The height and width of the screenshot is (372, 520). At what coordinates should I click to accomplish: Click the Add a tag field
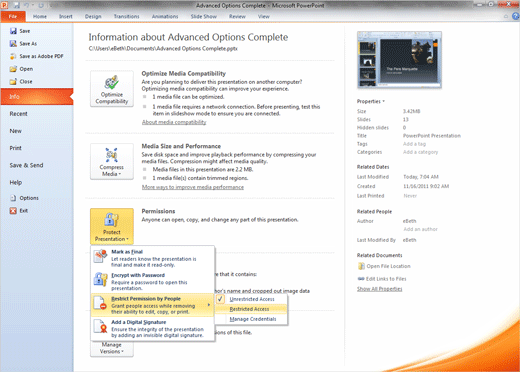coord(414,144)
